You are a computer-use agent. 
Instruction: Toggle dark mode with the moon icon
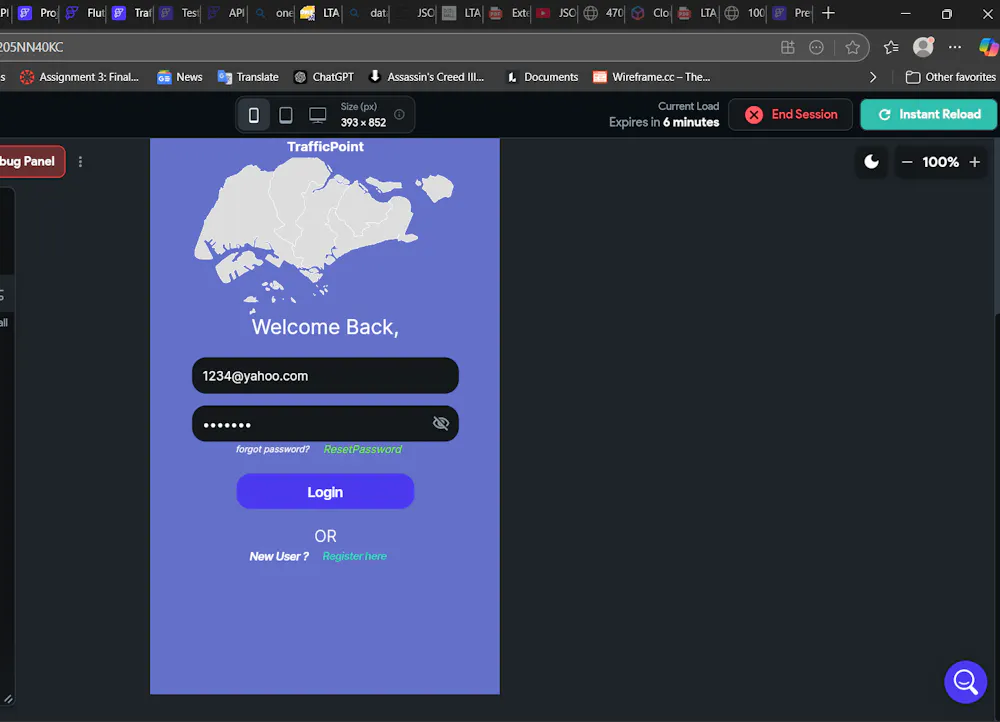click(871, 162)
